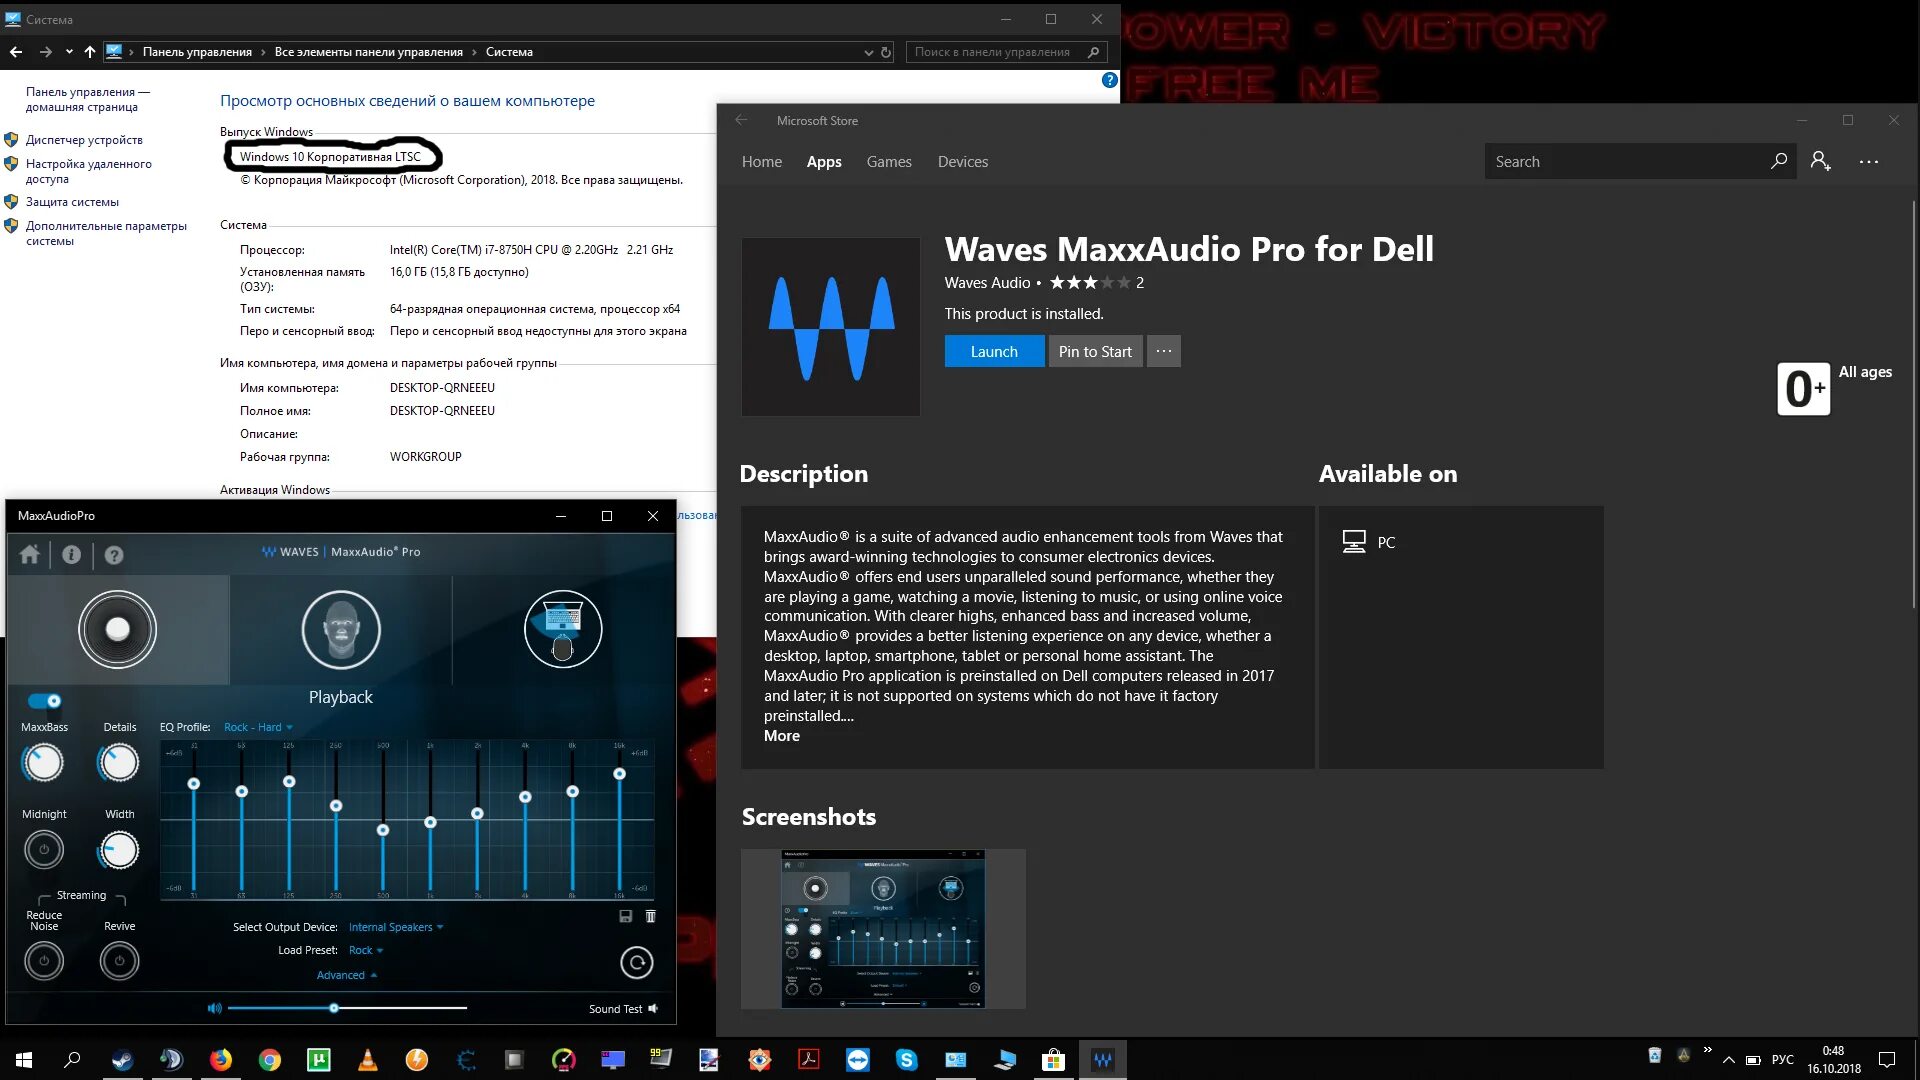Click the breadcrumb 'Панель управления'
1920x1080 pixels.
tap(197, 52)
